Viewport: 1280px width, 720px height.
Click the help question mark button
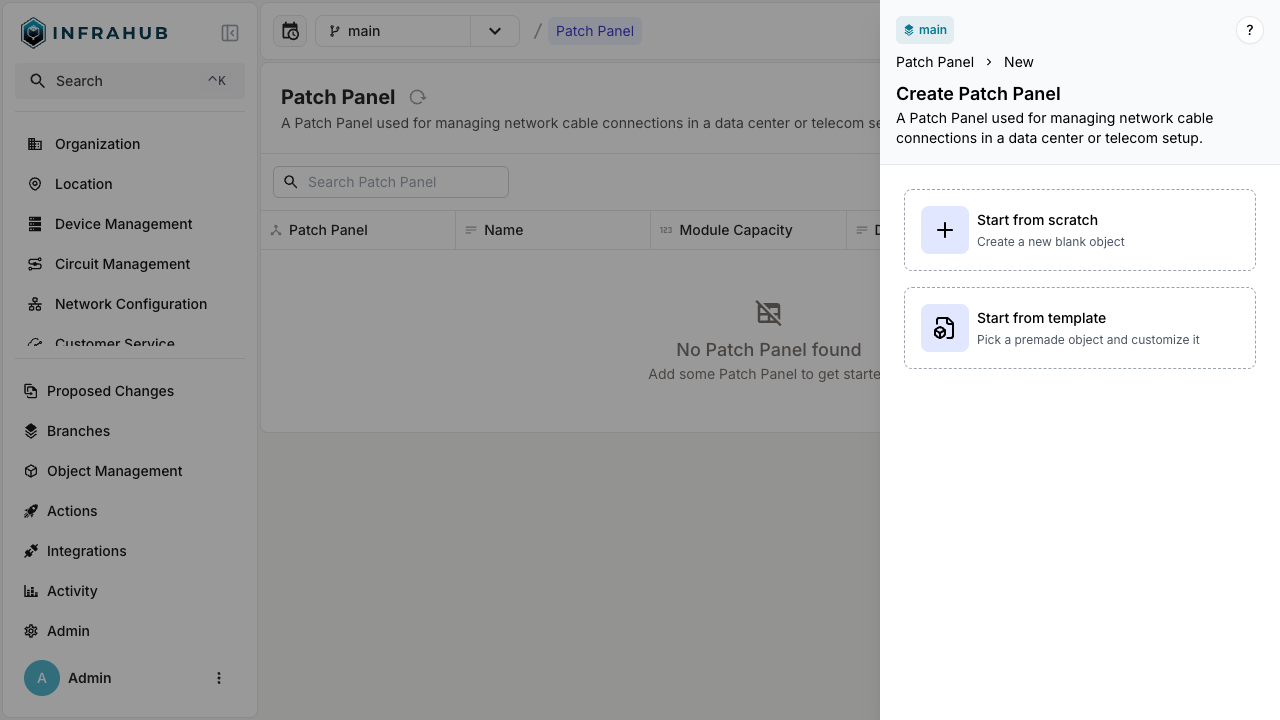[x=1249, y=31]
